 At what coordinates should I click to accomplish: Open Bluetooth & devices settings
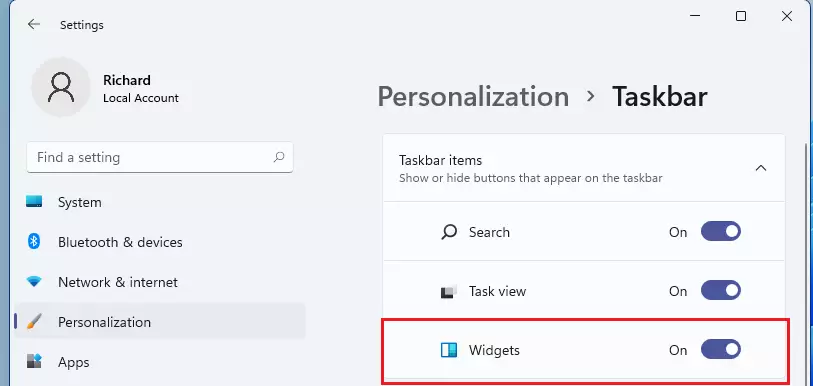(x=160, y=242)
